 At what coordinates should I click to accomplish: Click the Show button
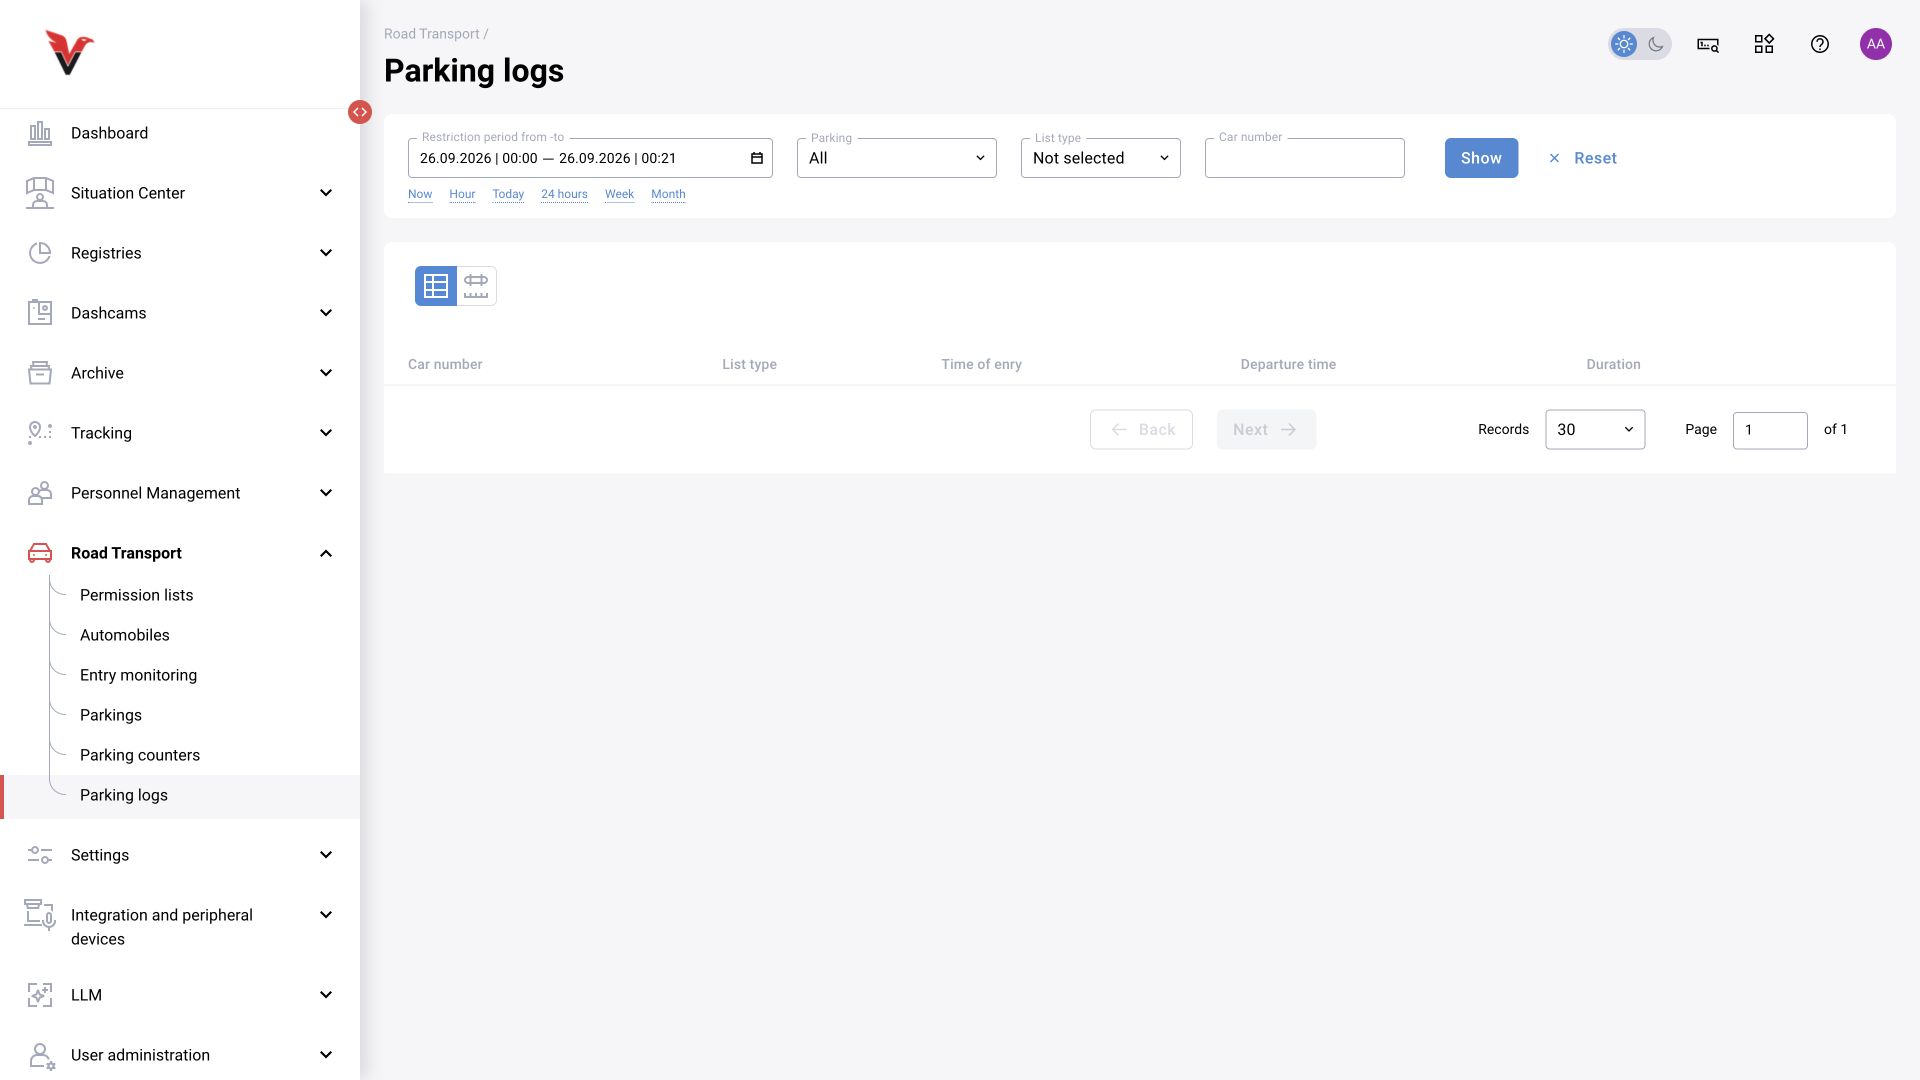pyautogui.click(x=1481, y=158)
